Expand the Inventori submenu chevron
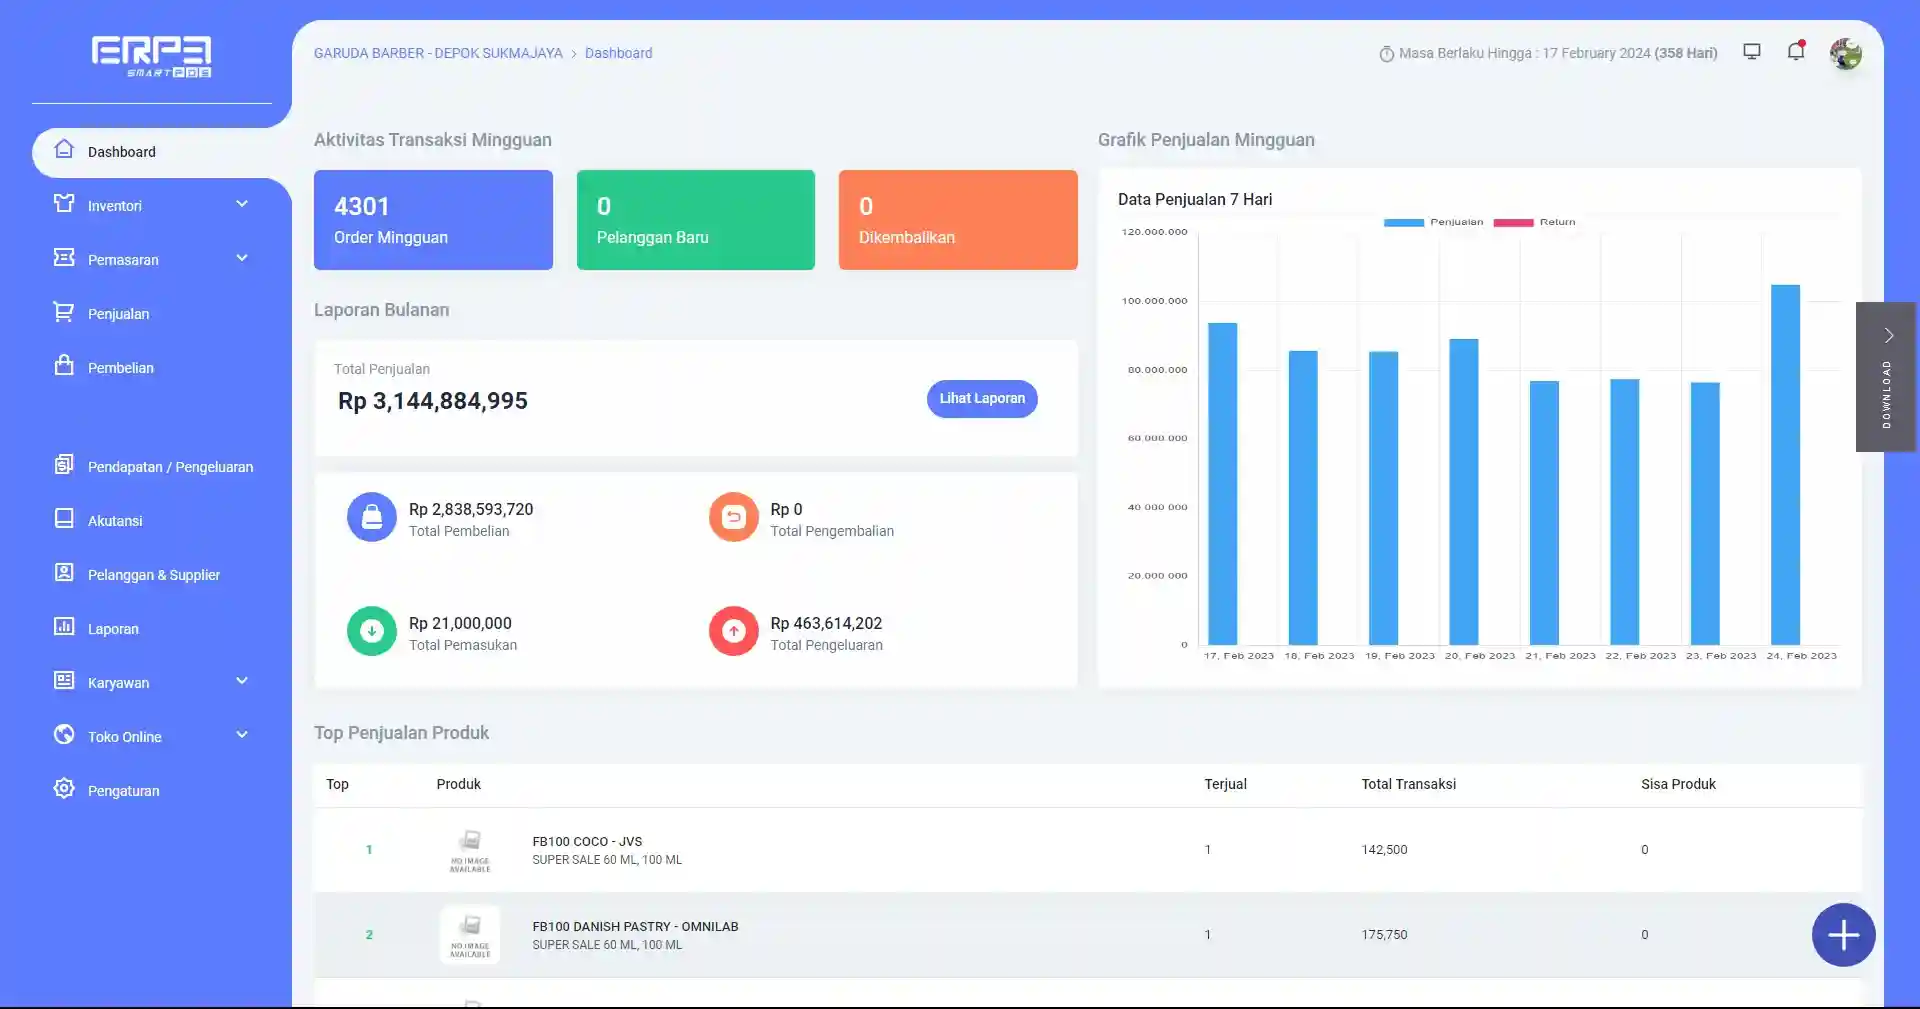 [242, 204]
